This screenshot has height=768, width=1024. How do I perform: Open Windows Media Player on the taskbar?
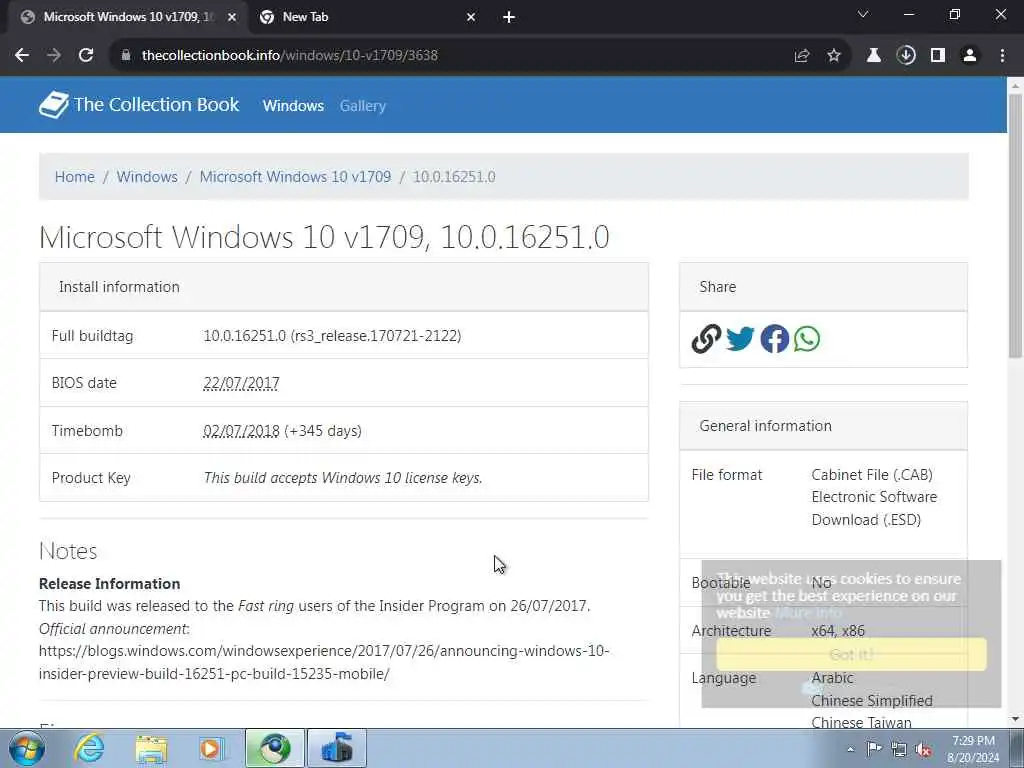[211, 748]
